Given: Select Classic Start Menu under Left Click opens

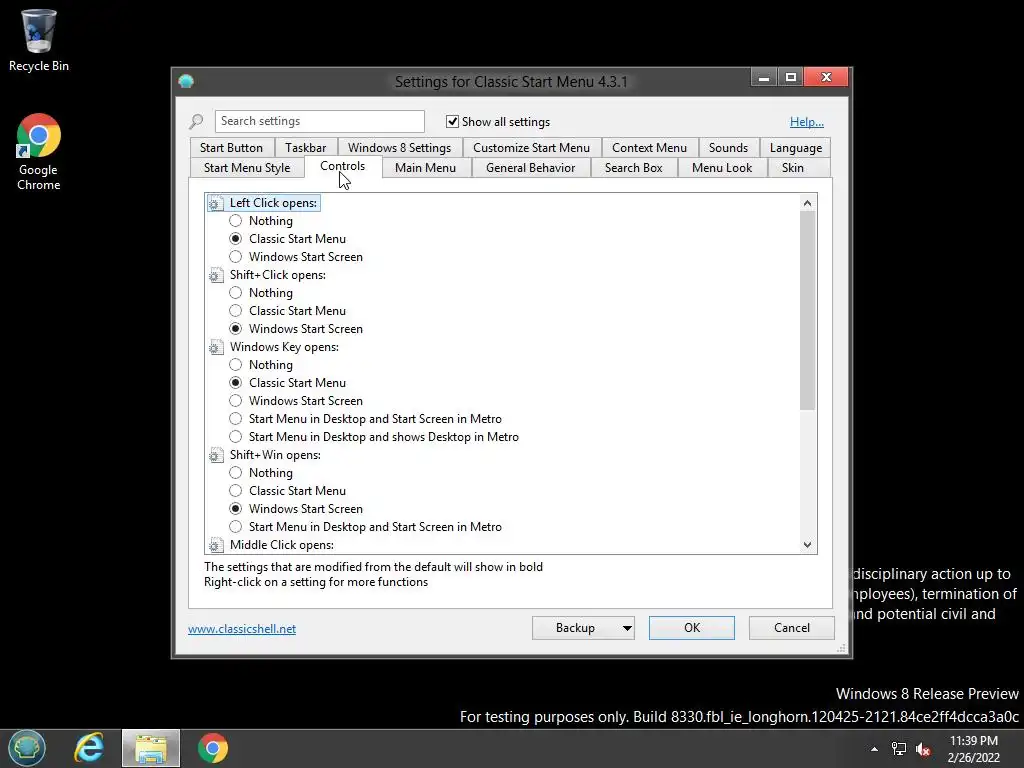Looking at the screenshot, I should 236,239.
